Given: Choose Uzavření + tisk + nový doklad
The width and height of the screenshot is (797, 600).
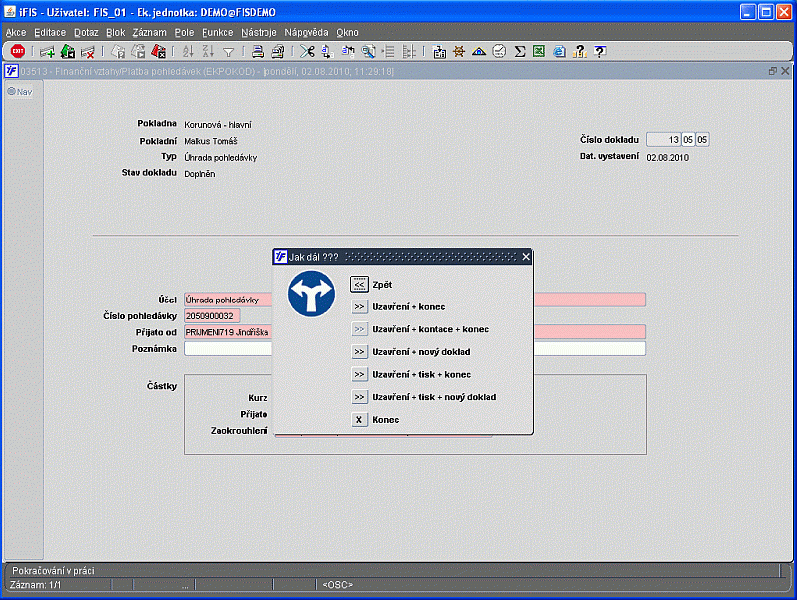Looking at the screenshot, I should click(x=360, y=397).
